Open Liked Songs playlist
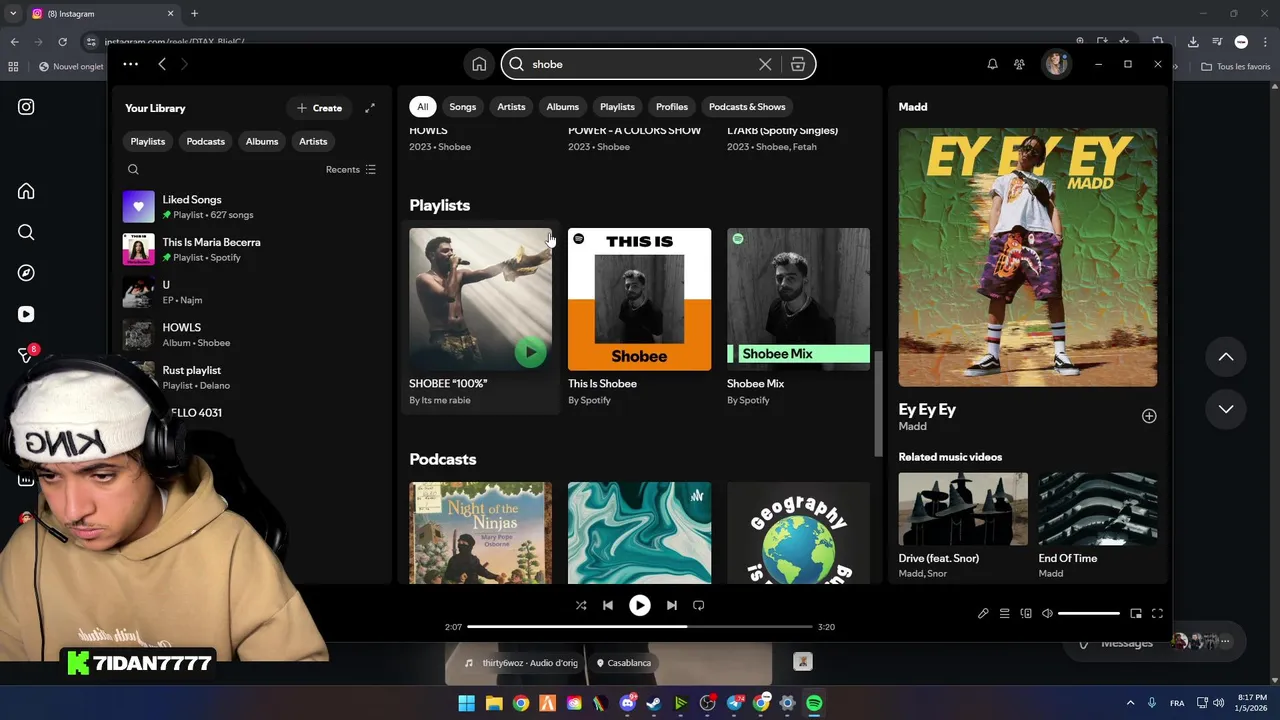Image resolution: width=1280 pixels, height=720 pixels. click(250, 207)
